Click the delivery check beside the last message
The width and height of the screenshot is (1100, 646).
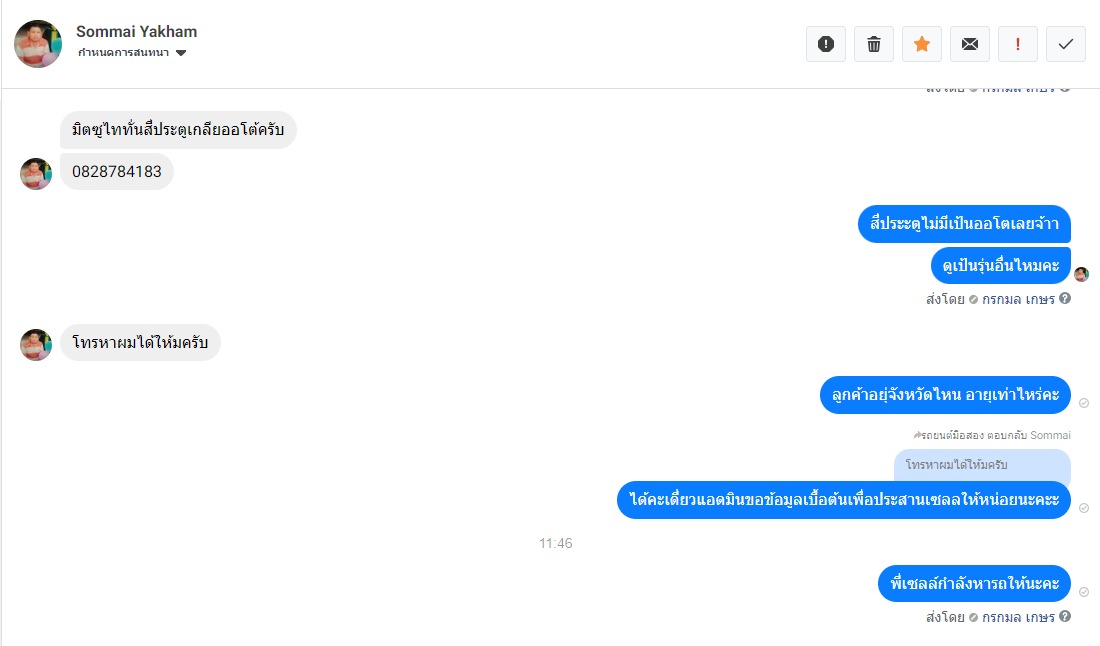(1084, 592)
